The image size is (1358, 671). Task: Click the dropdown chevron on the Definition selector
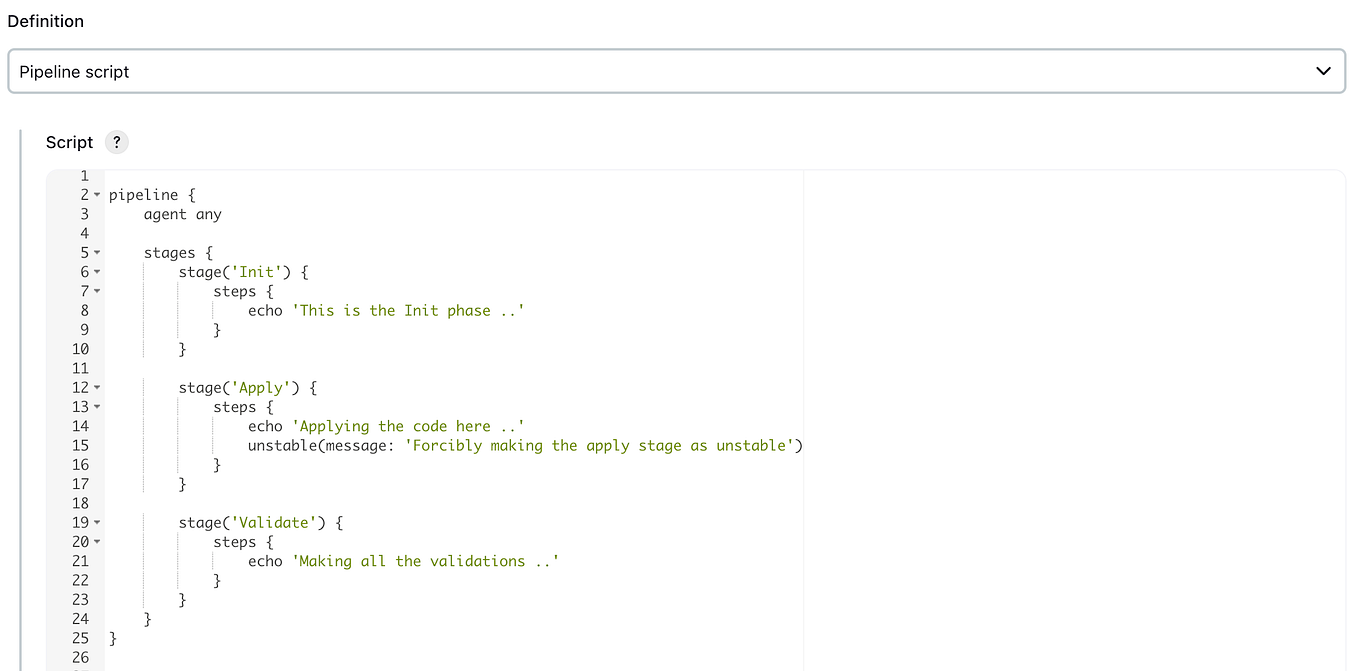[x=1323, y=71]
